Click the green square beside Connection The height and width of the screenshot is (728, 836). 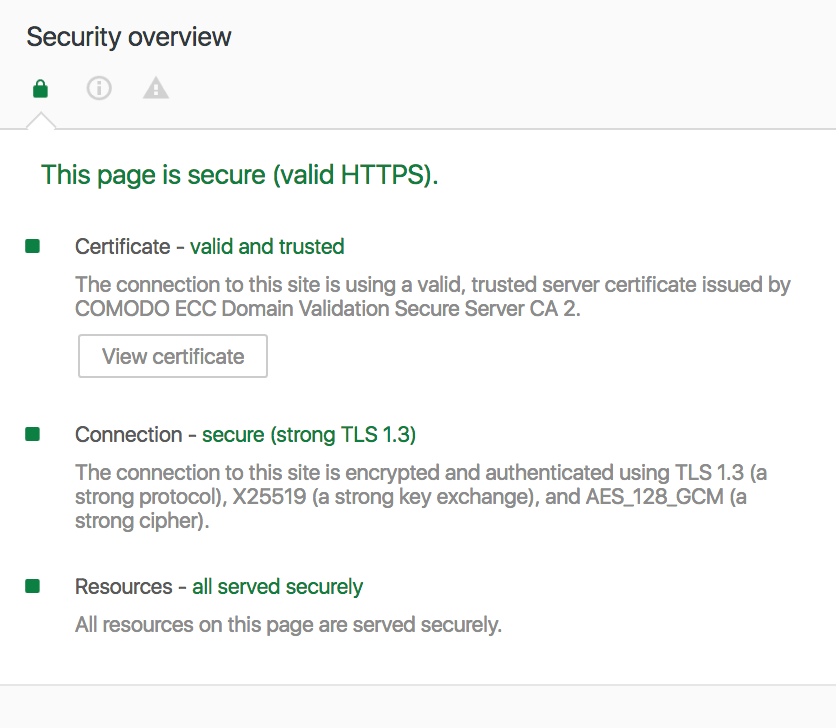[33, 434]
